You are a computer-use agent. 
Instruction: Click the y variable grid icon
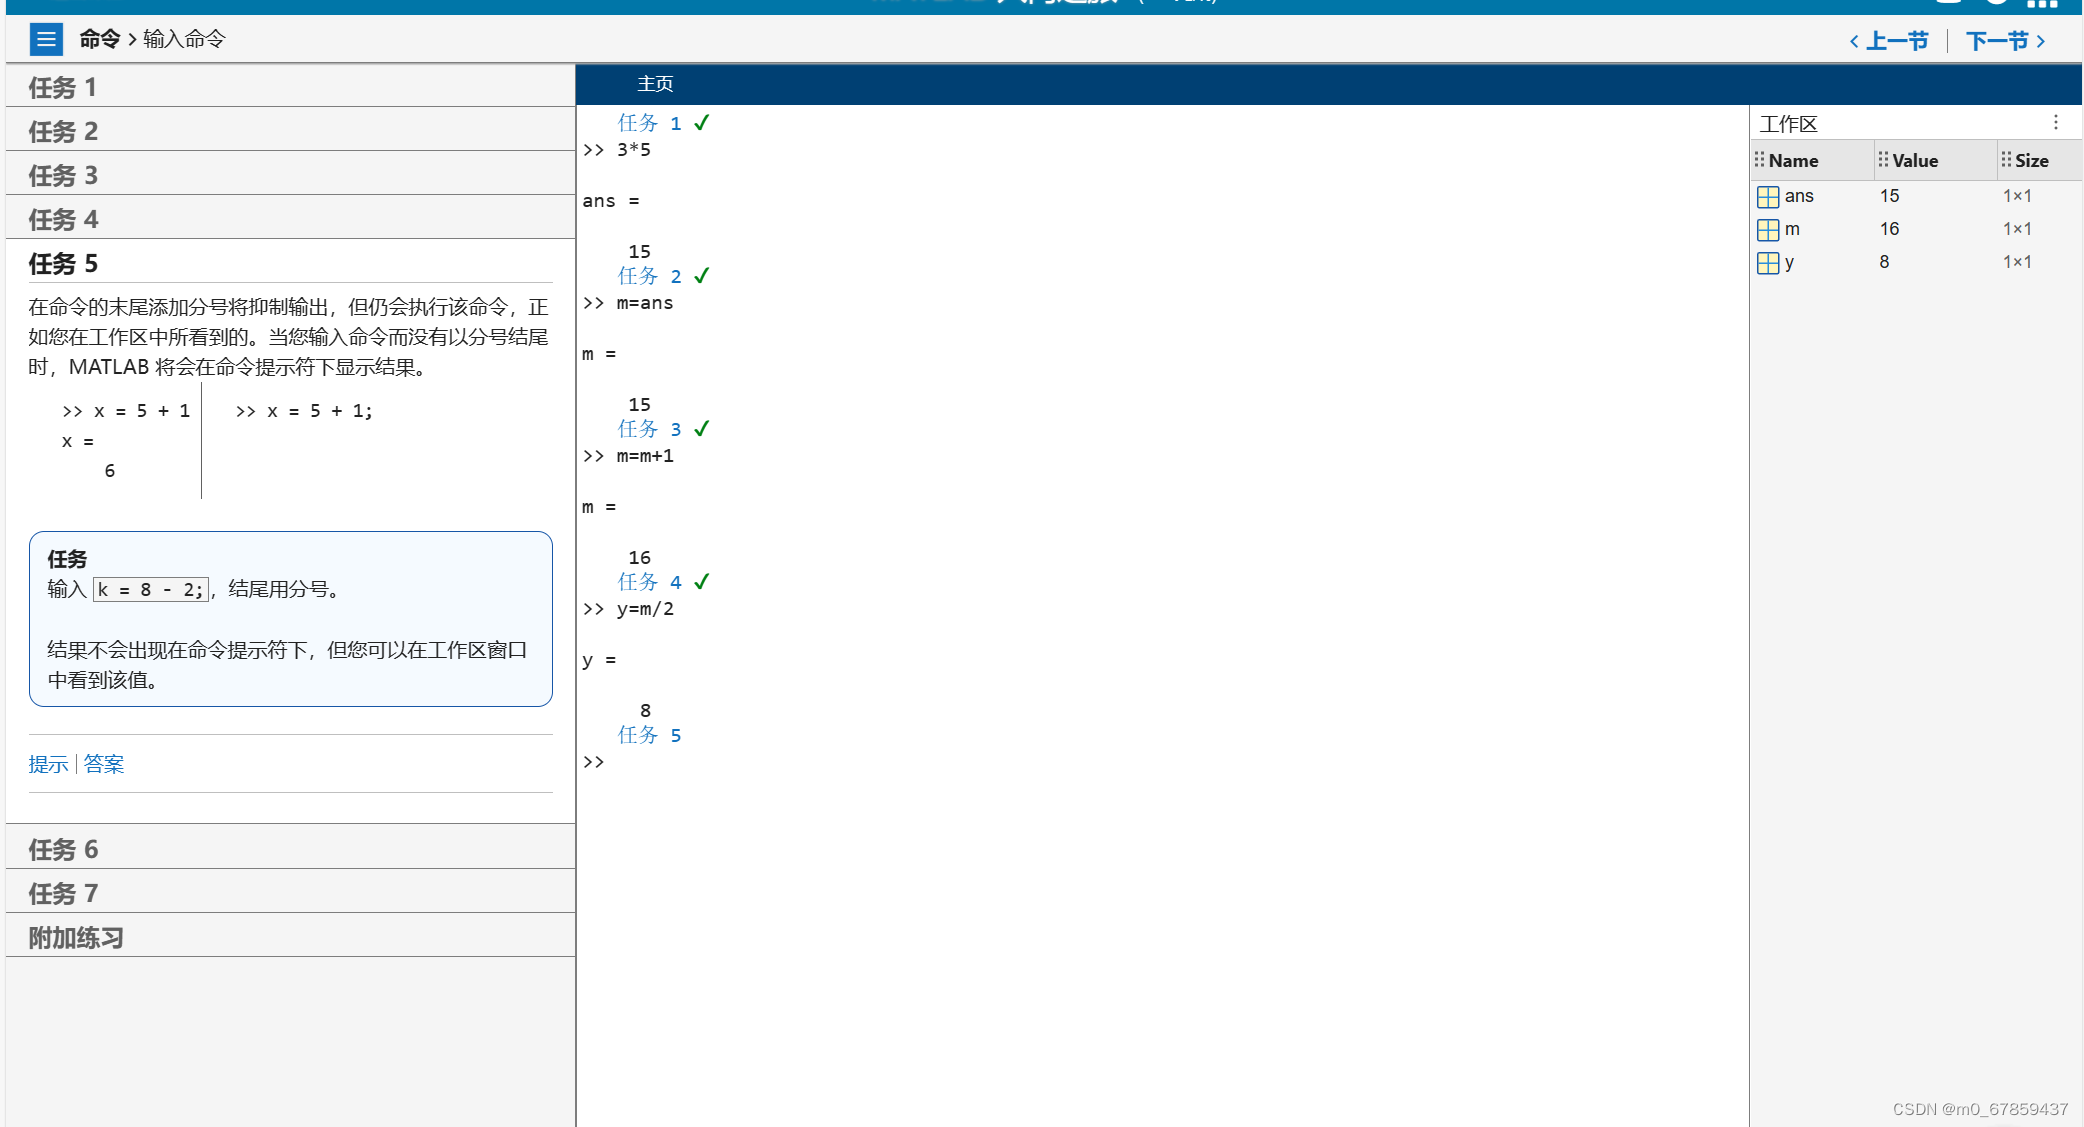(x=1767, y=262)
